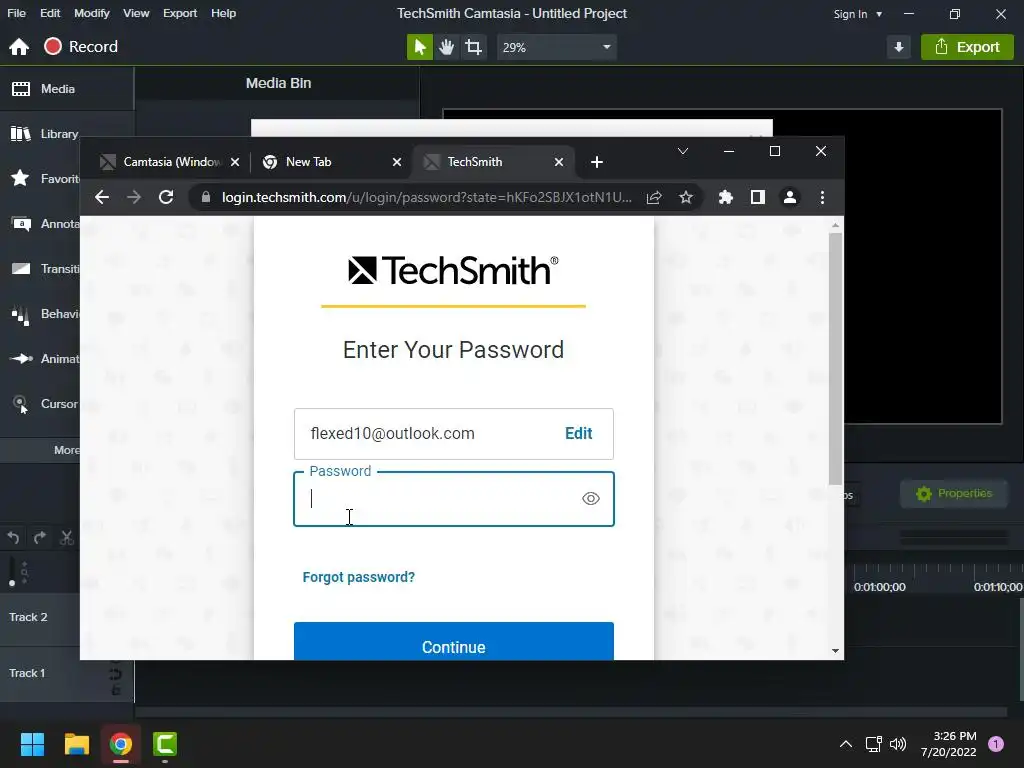
Task: Activate the Pan hand tool
Action: 447,47
